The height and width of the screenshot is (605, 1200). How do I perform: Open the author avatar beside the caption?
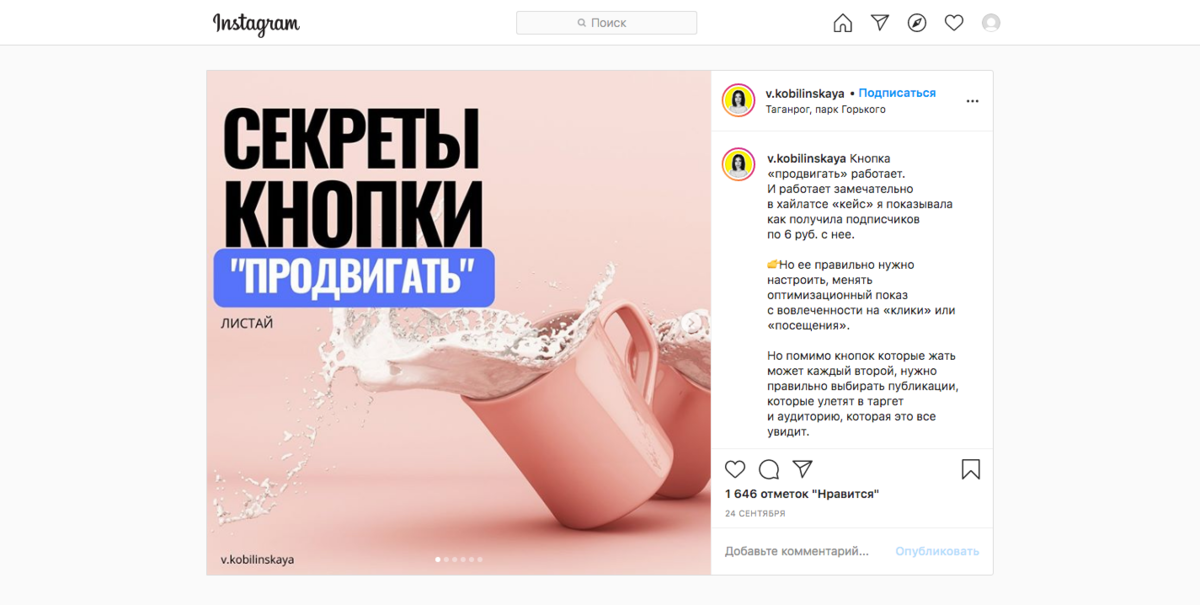739,164
